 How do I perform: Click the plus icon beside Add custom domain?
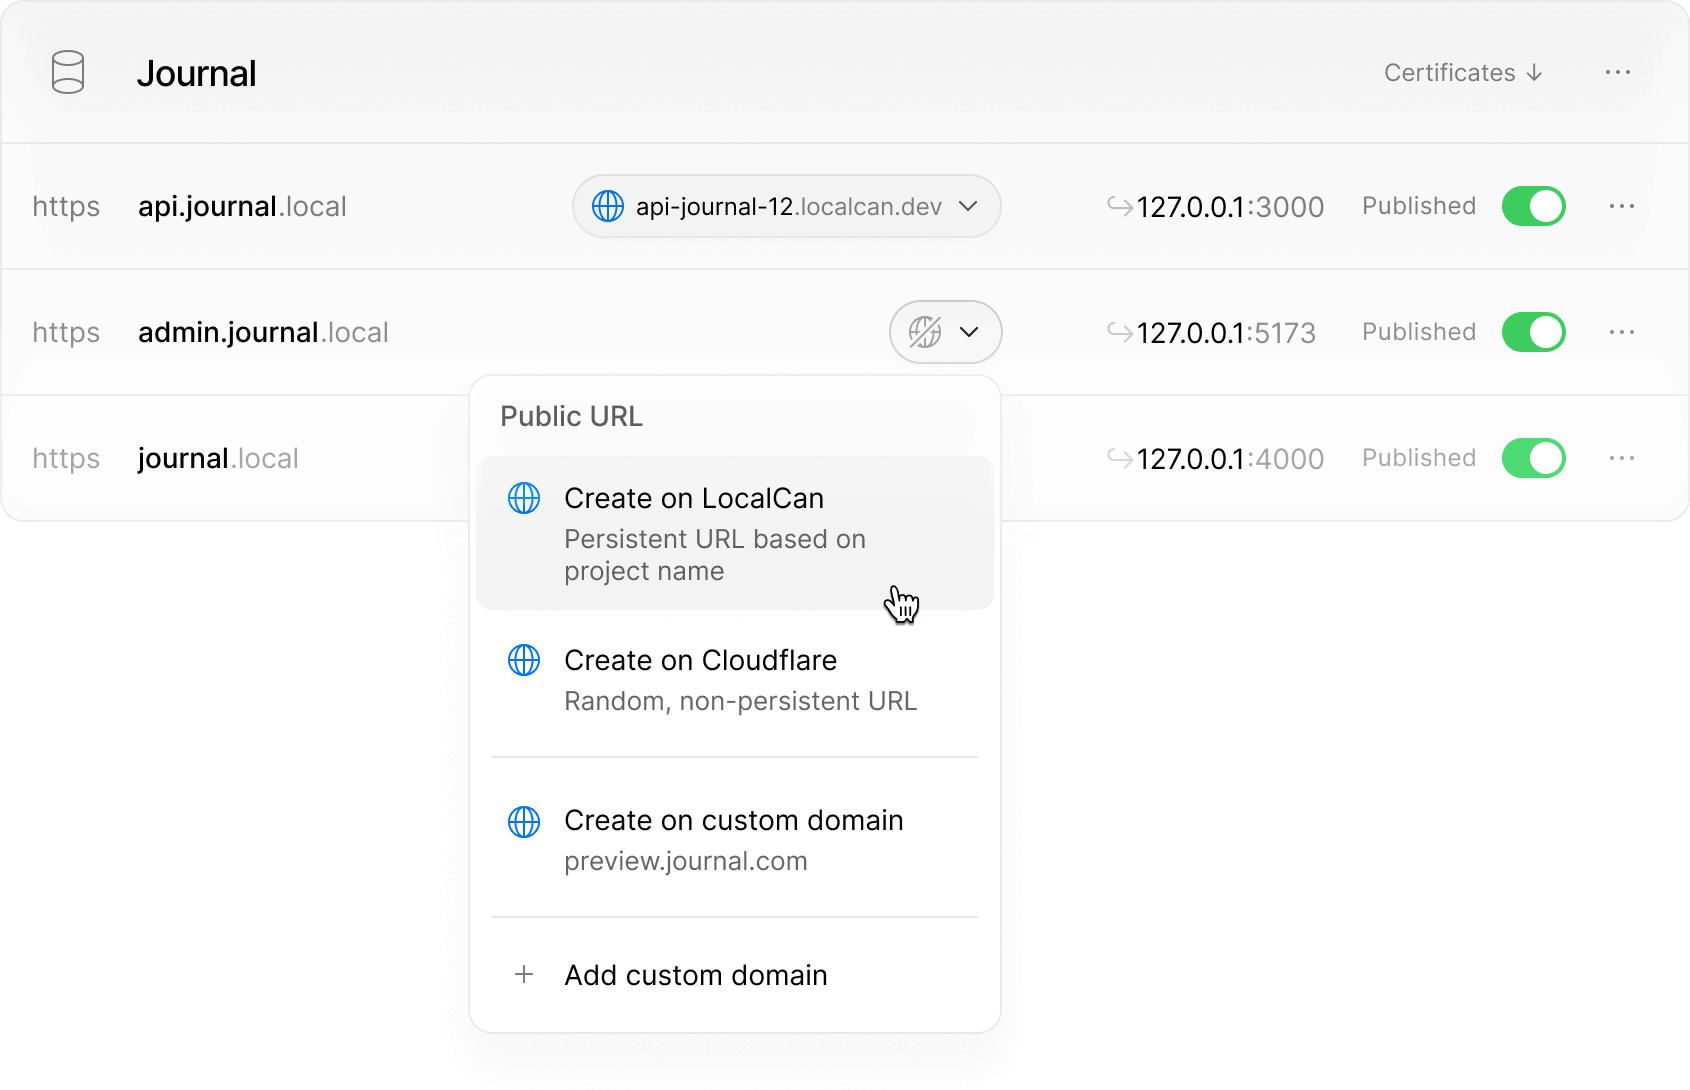tap(523, 974)
